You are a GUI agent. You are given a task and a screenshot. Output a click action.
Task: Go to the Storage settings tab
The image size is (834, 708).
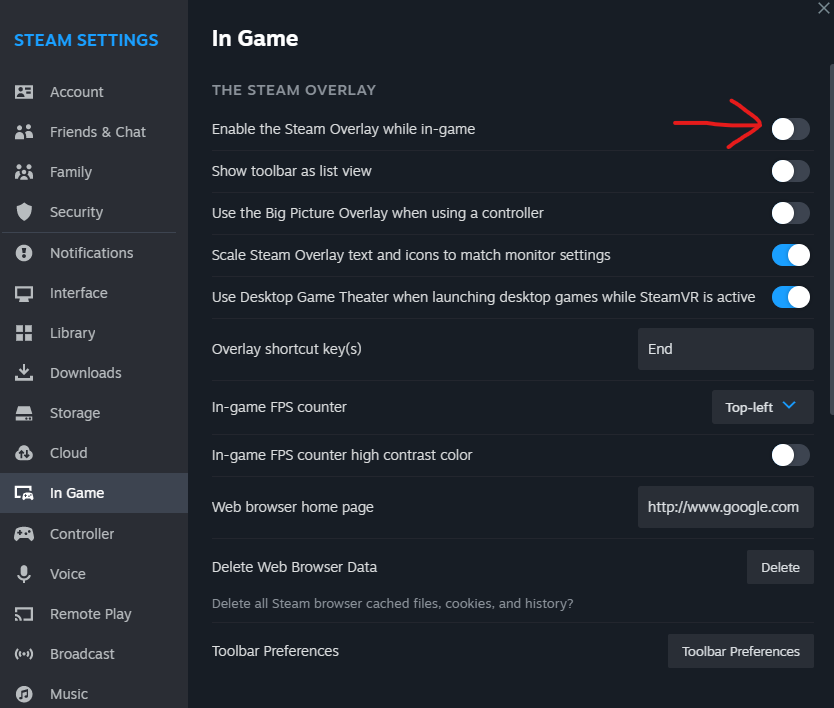[x=75, y=413]
